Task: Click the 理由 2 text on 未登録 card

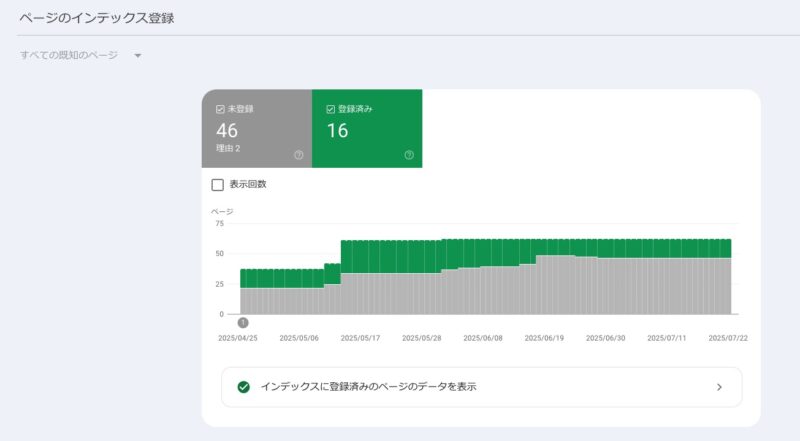Action: (228, 149)
